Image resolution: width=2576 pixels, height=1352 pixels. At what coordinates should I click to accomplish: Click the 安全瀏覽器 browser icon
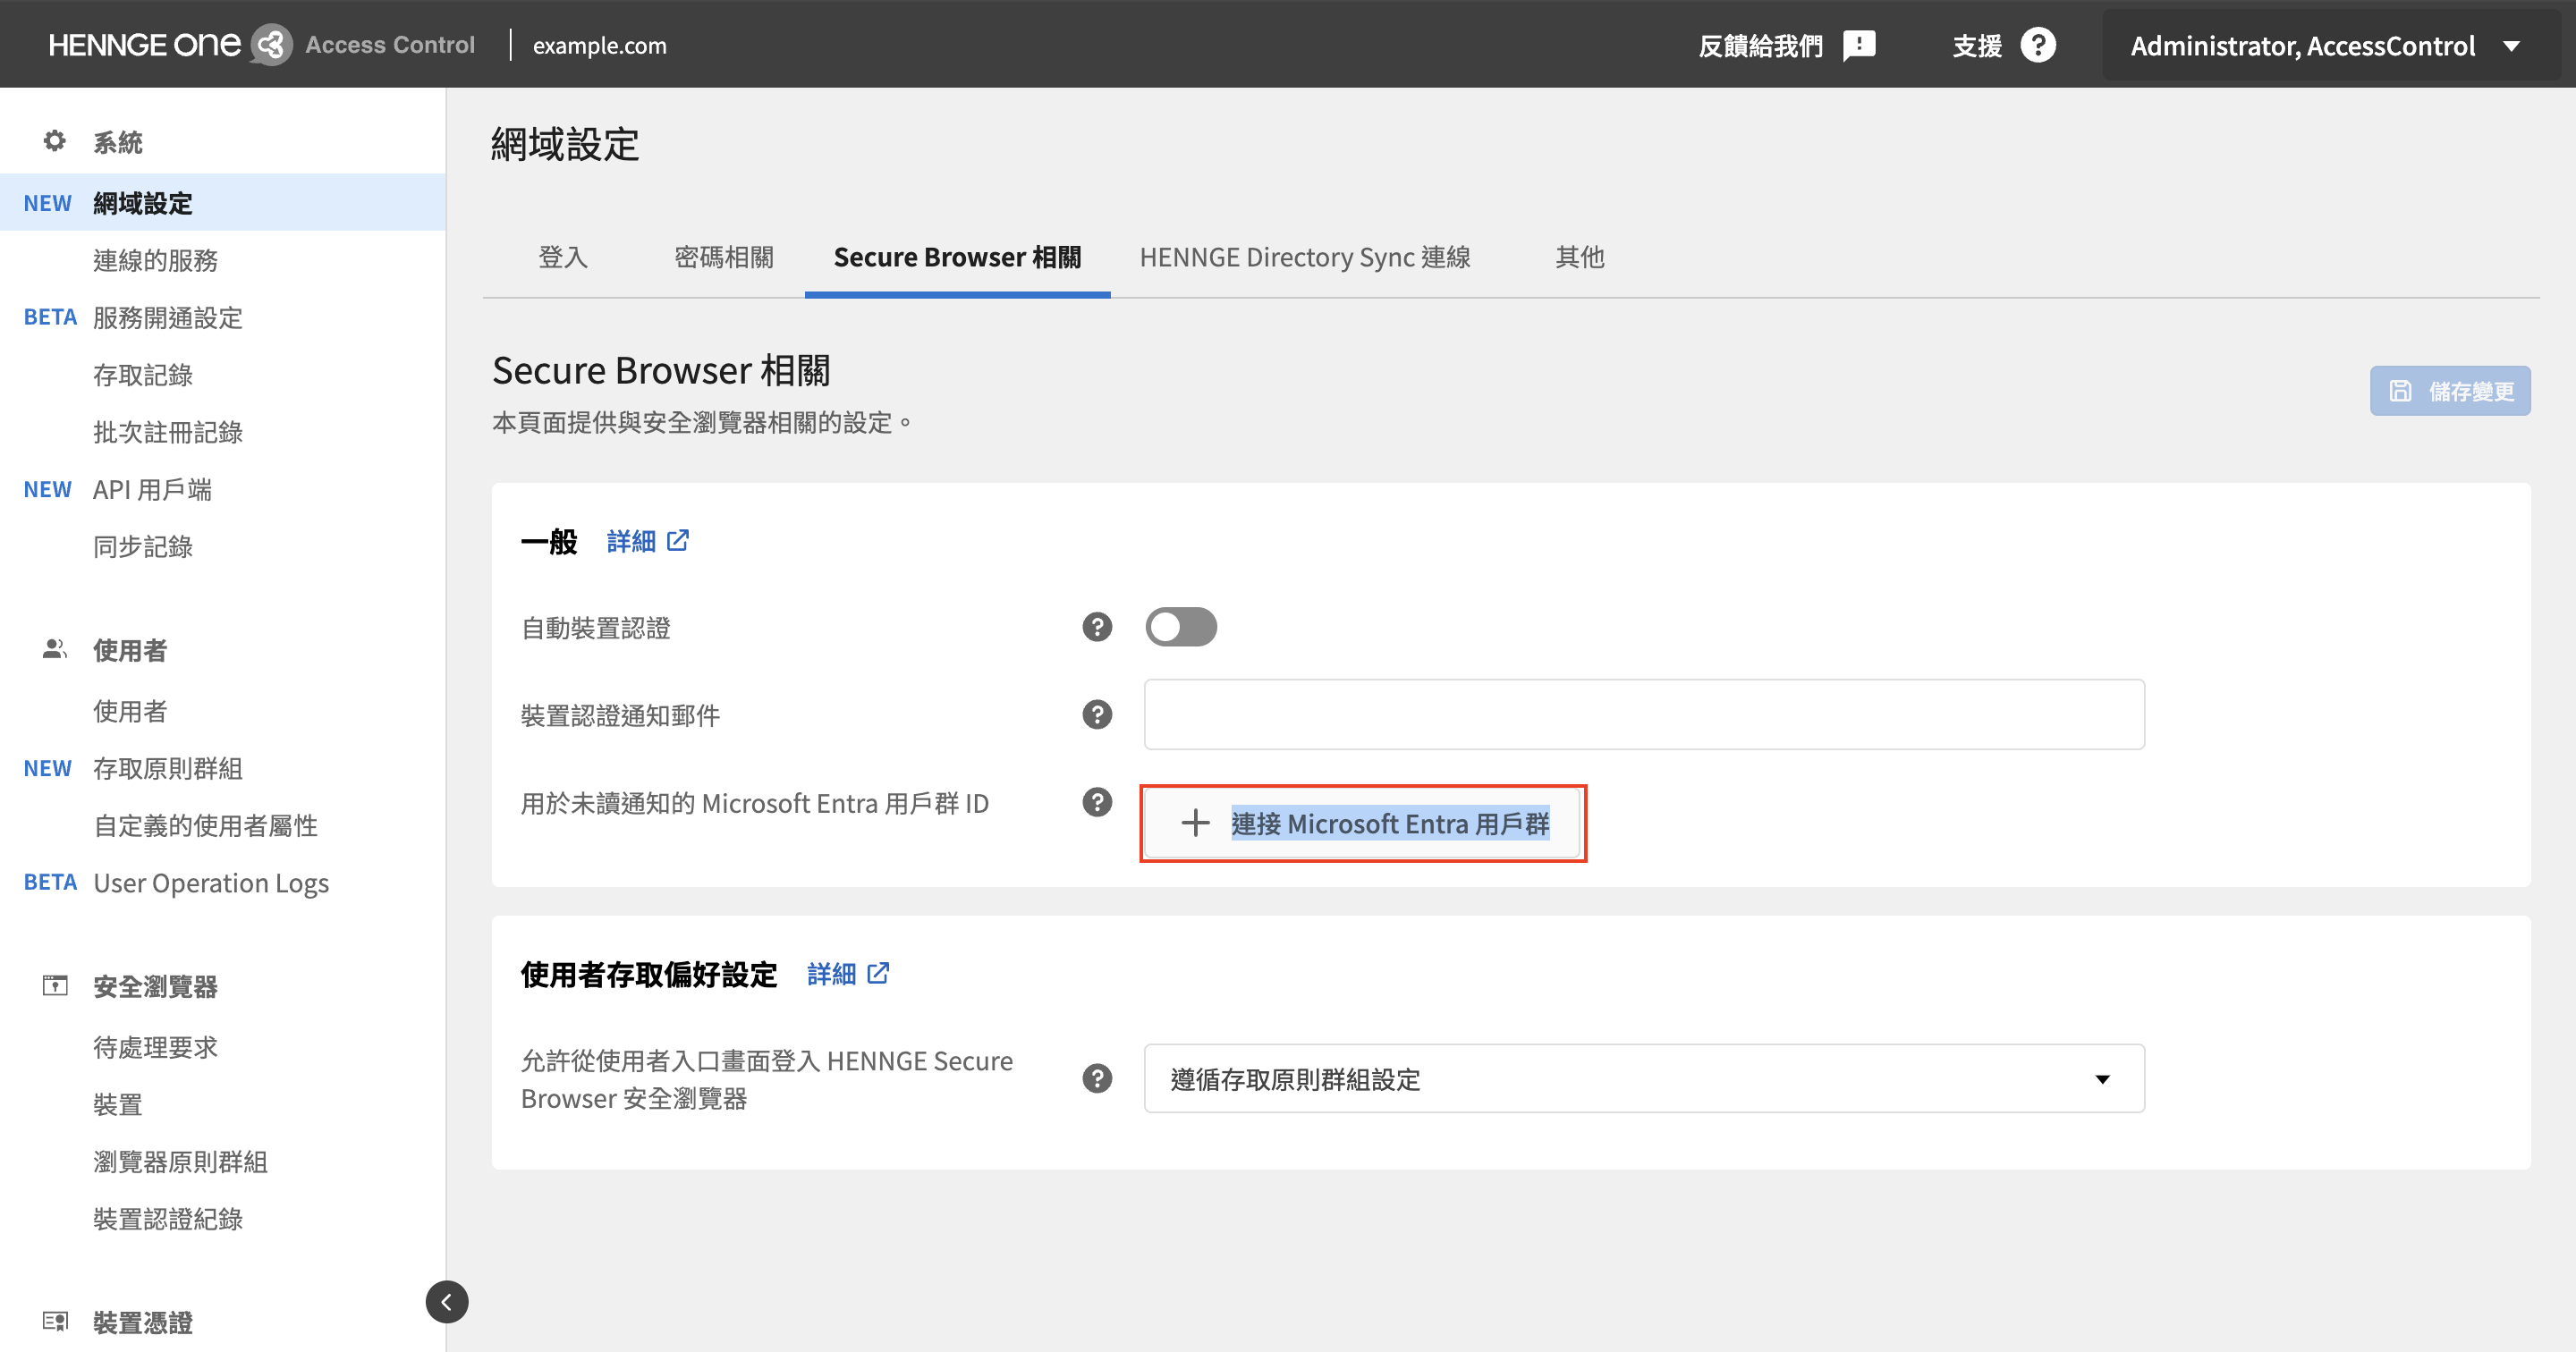(x=55, y=986)
